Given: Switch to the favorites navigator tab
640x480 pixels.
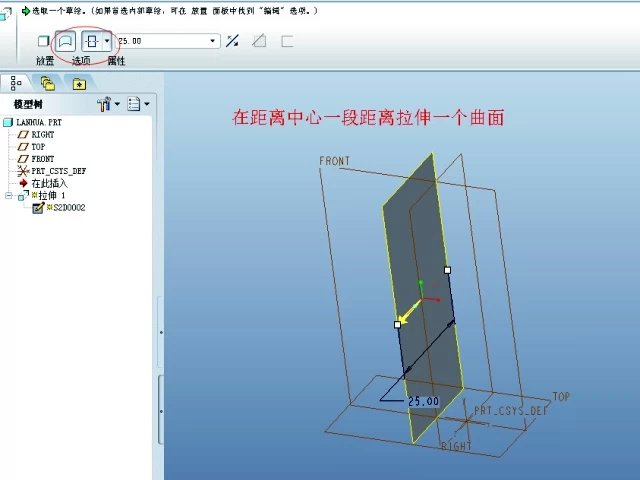Looking at the screenshot, I should [78, 84].
